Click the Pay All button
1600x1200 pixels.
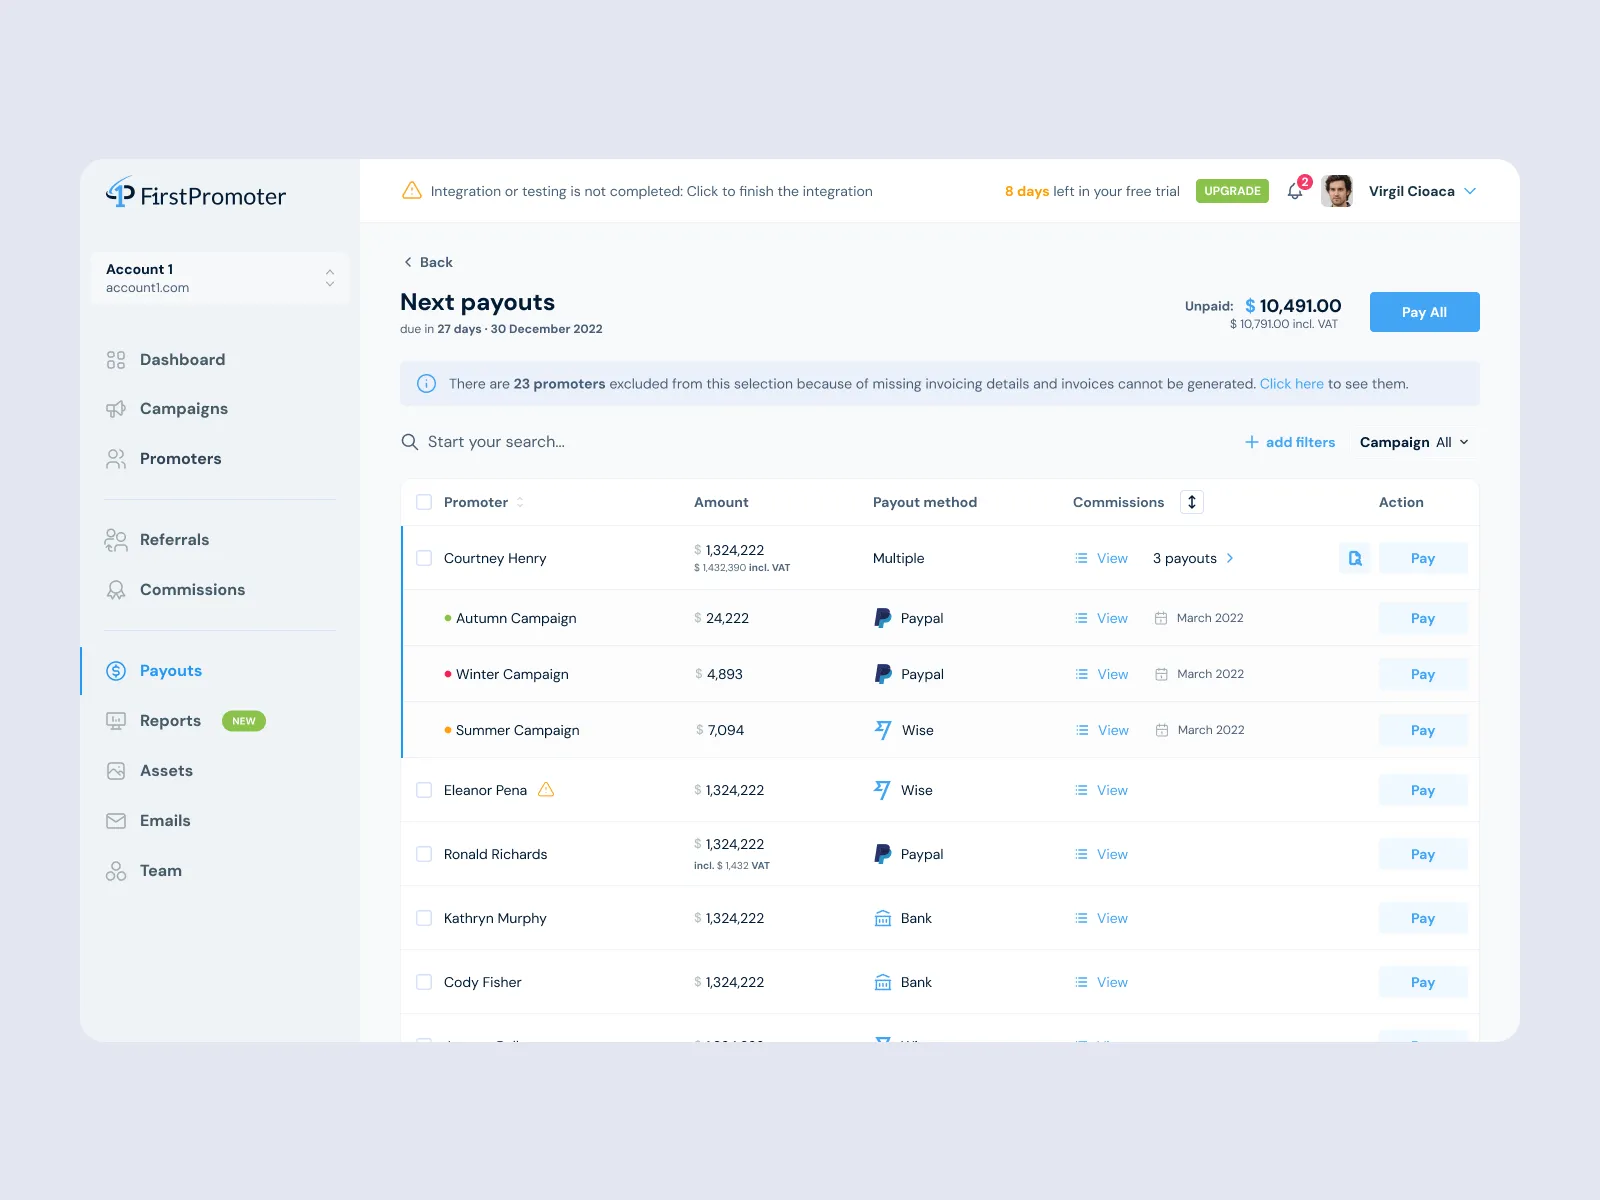(x=1424, y=312)
